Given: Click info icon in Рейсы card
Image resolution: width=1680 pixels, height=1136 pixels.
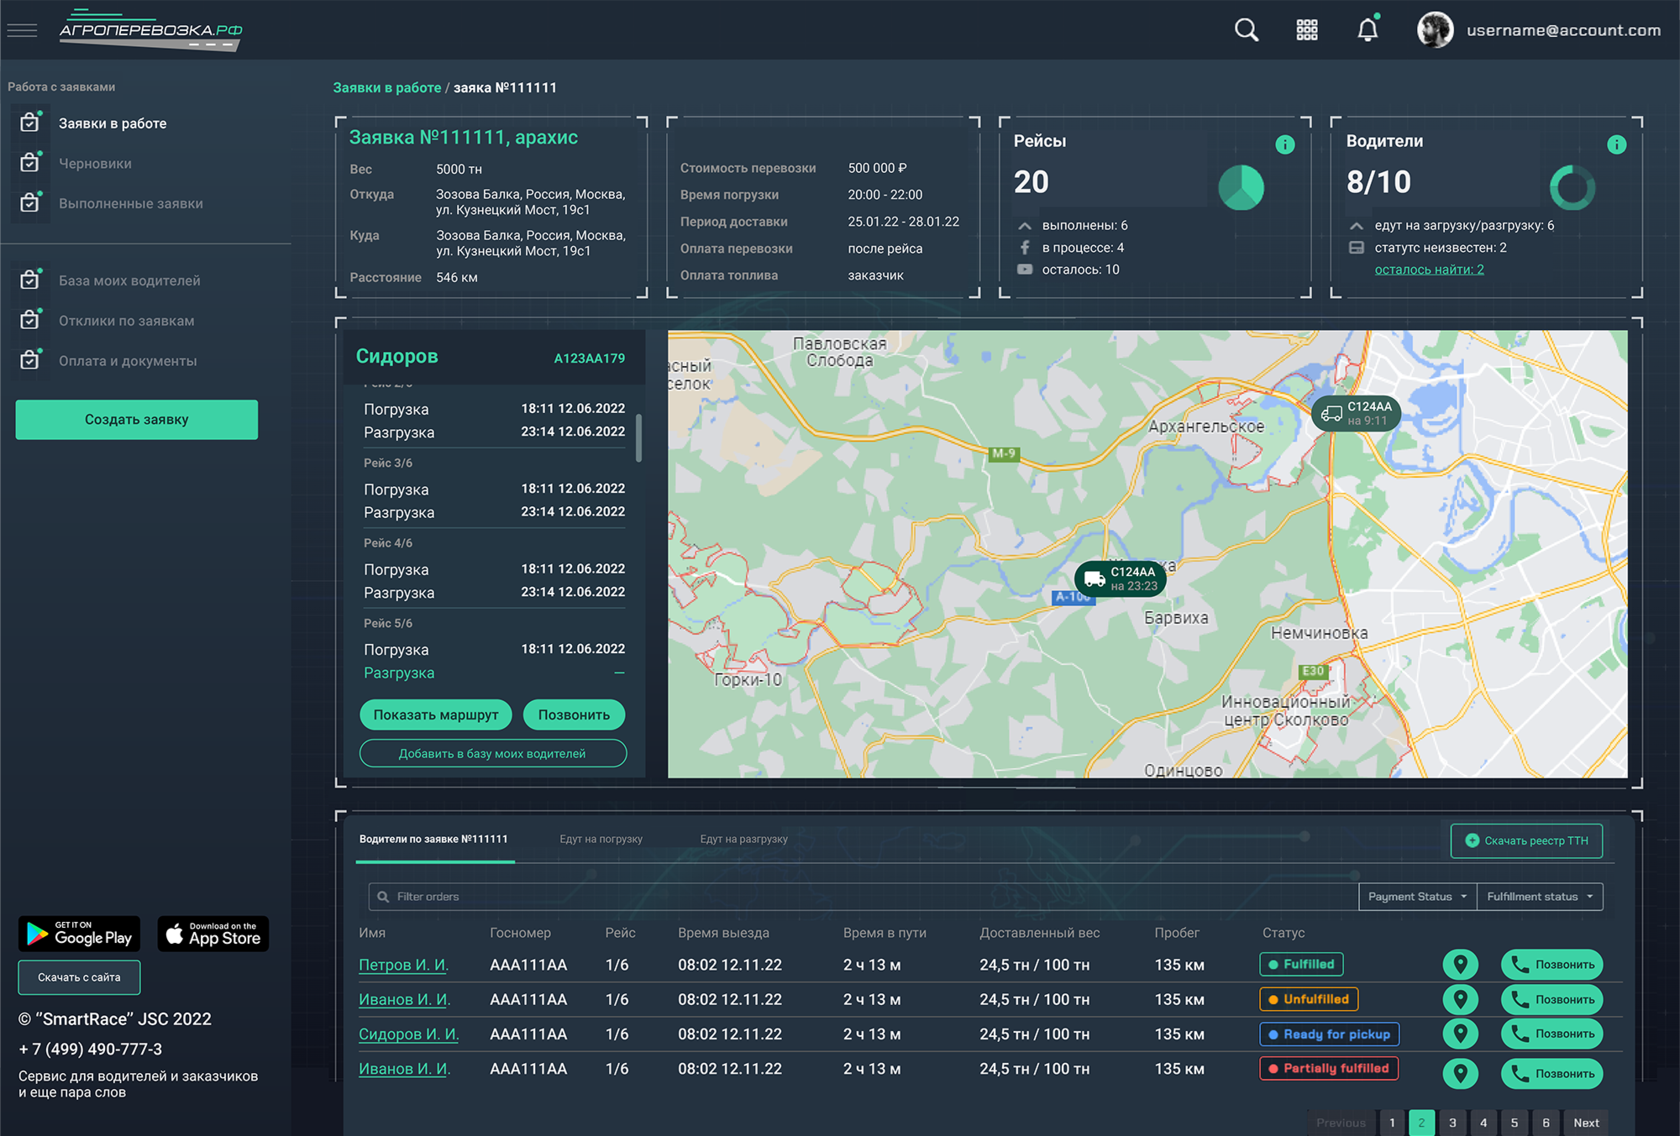Looking at the screenshot, I should pos(1285,145).
